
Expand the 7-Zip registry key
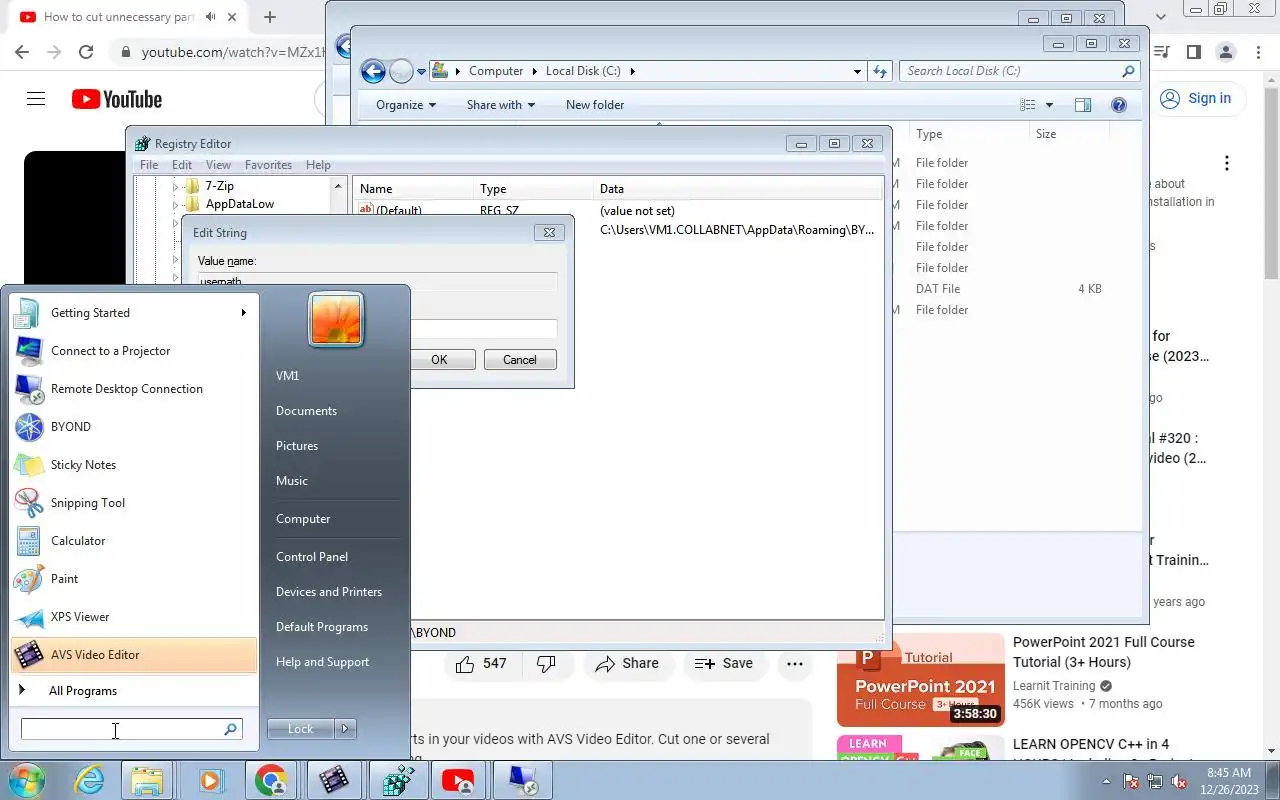point(175,186)
